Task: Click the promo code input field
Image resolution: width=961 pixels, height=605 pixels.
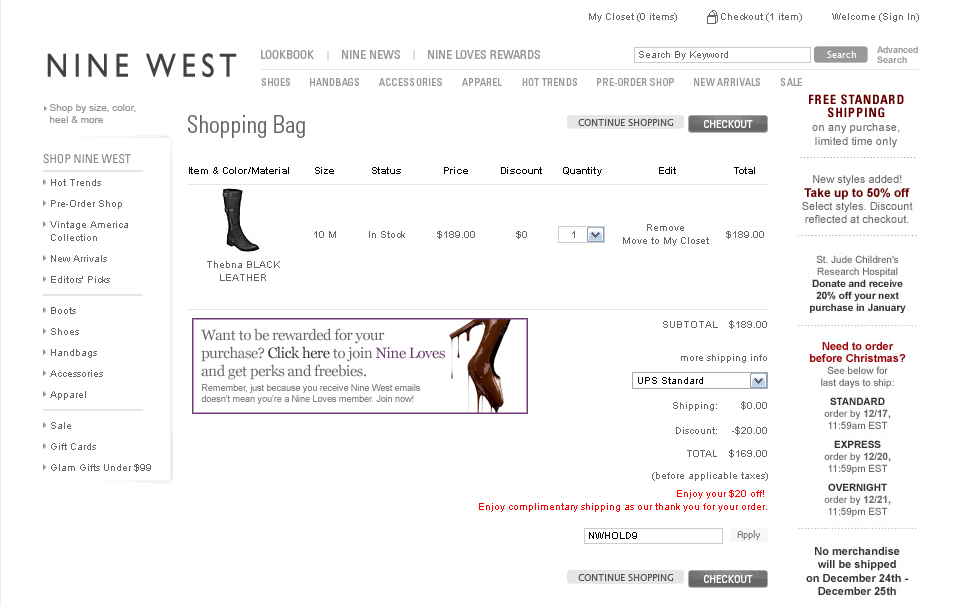Action: [x=653, y=536]
